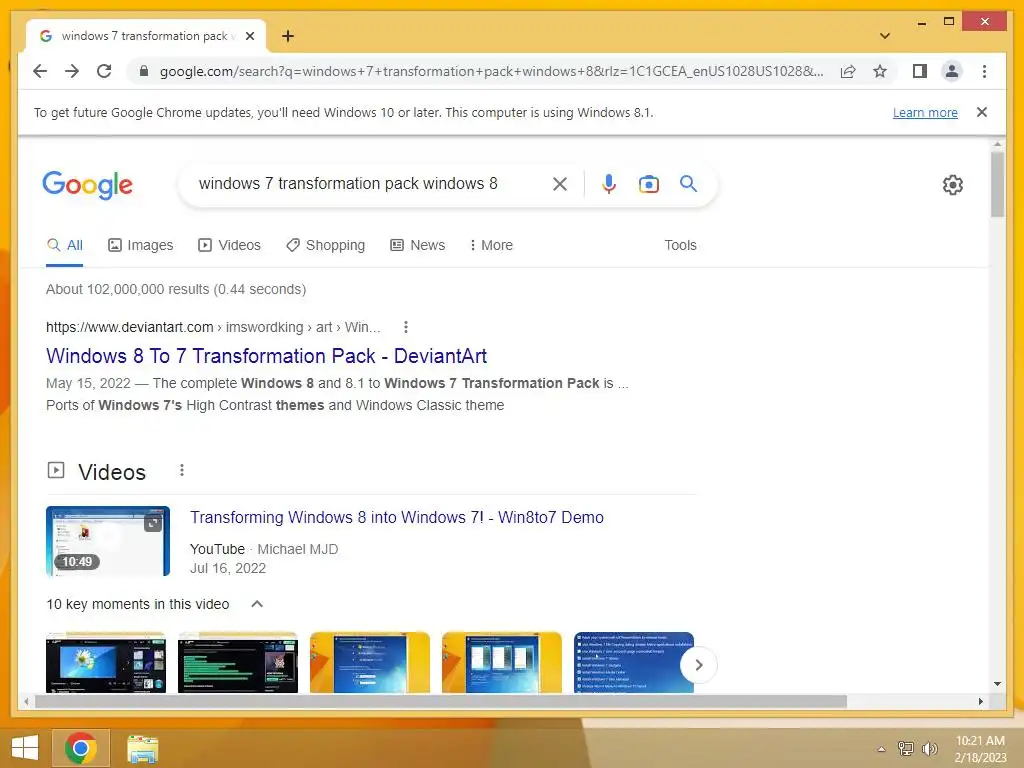Image resolution: width=1024 pixels, height=768 pixels.
Task: Expand the More search categories menu
Action: pyautogui.click(x=491, y=246)
